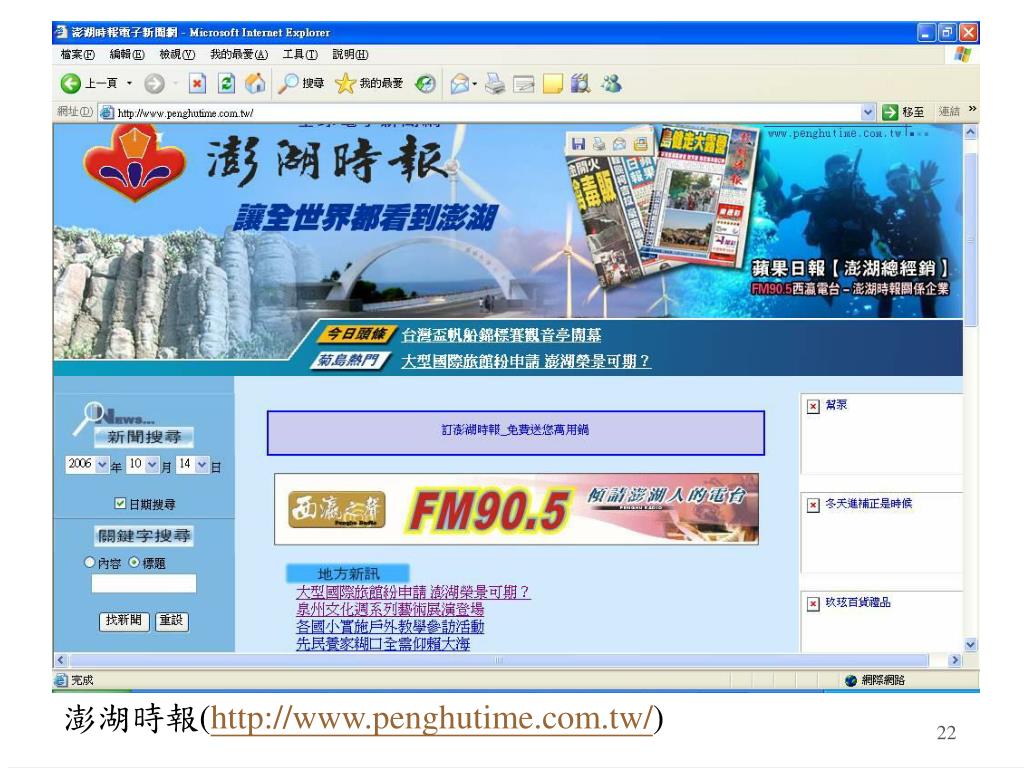Screen dimensions: 1024x768
Task: Open the History toolbar icon
Action: tap(426, 84)
